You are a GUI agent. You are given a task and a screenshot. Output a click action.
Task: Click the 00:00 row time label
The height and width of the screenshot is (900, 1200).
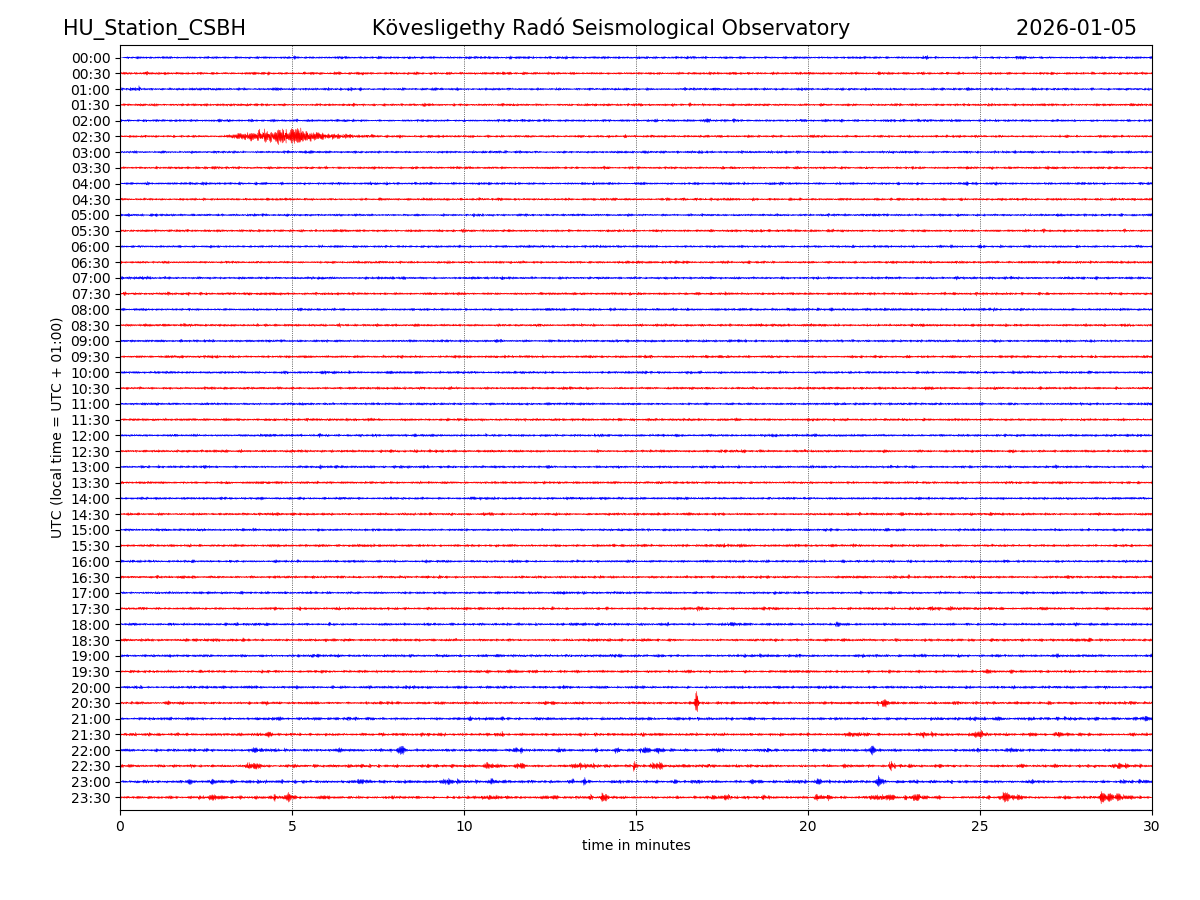point(91,58)
